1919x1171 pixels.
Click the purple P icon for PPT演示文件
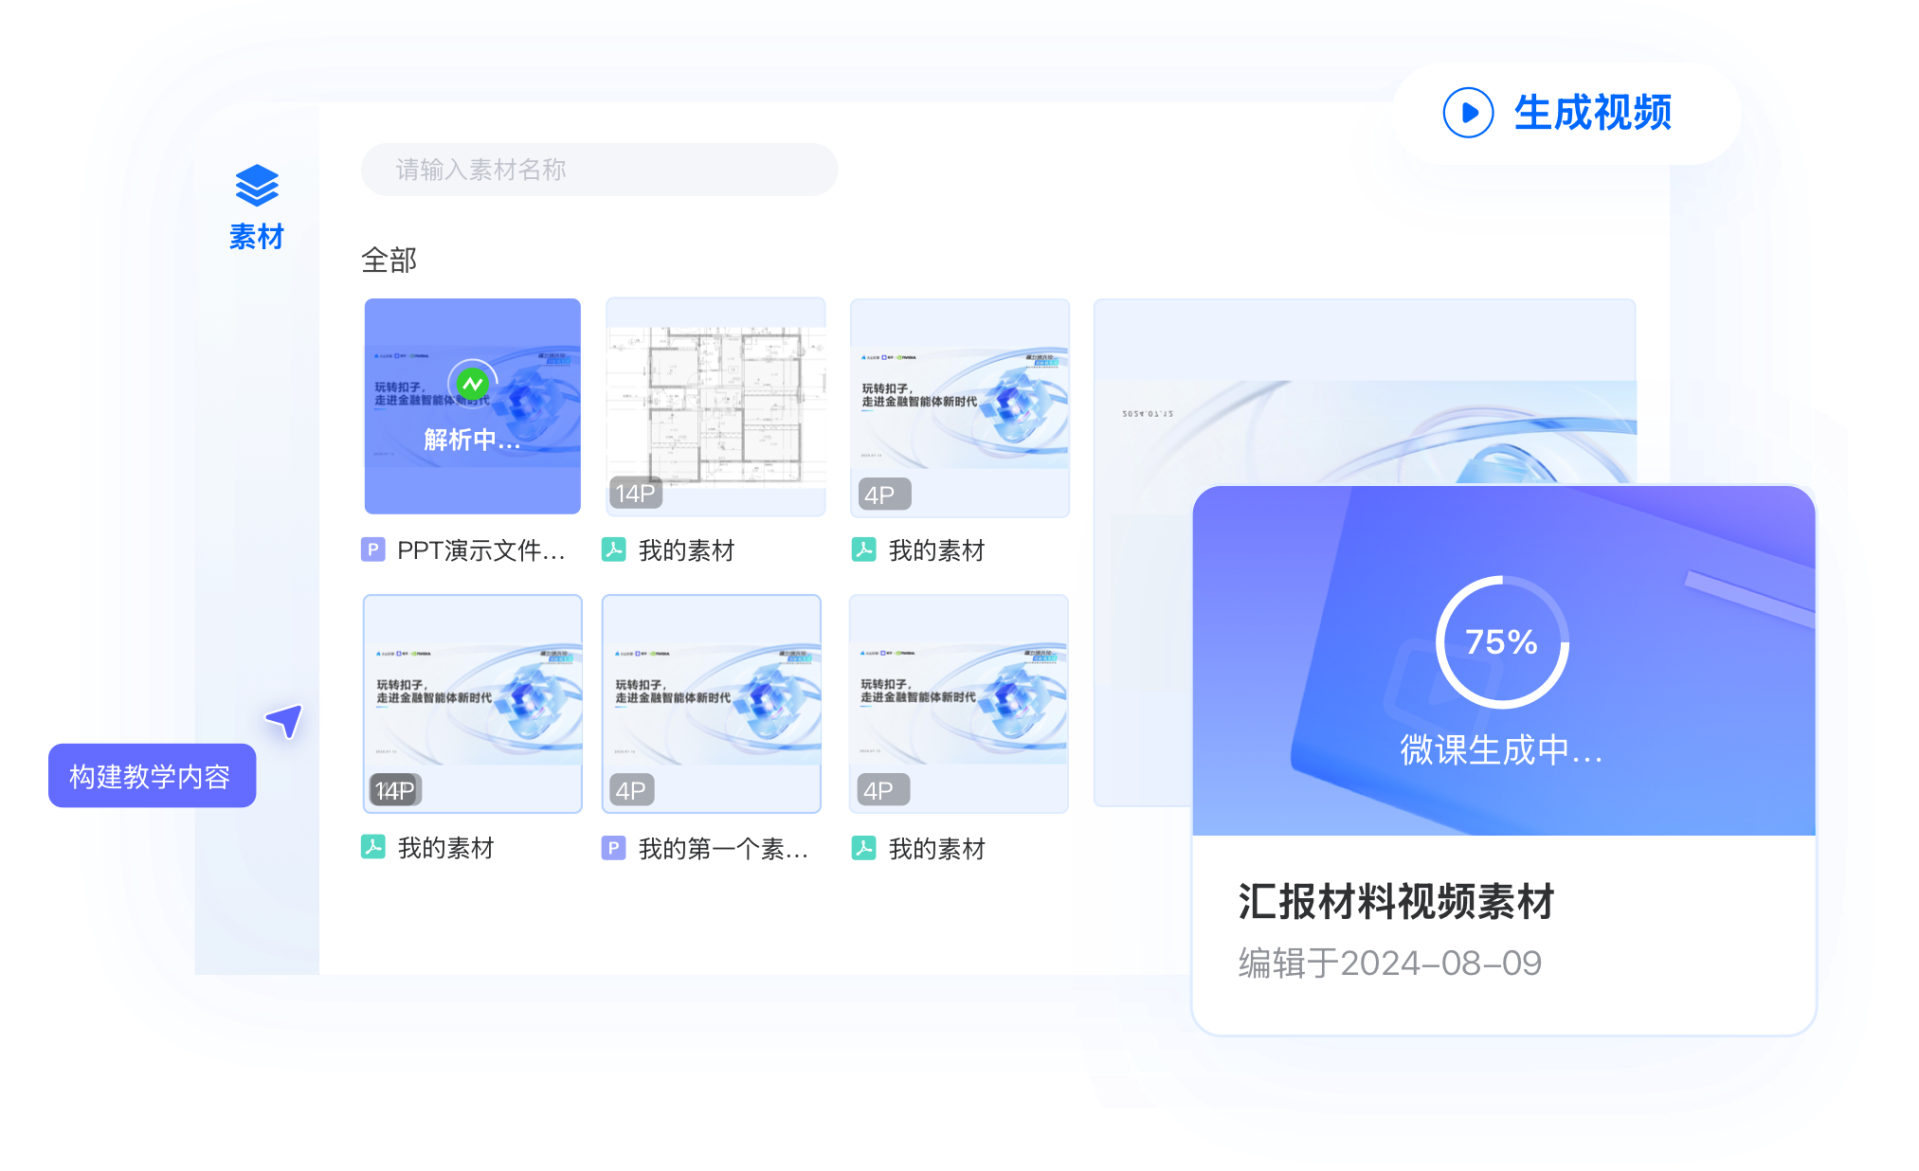[371, 549]
